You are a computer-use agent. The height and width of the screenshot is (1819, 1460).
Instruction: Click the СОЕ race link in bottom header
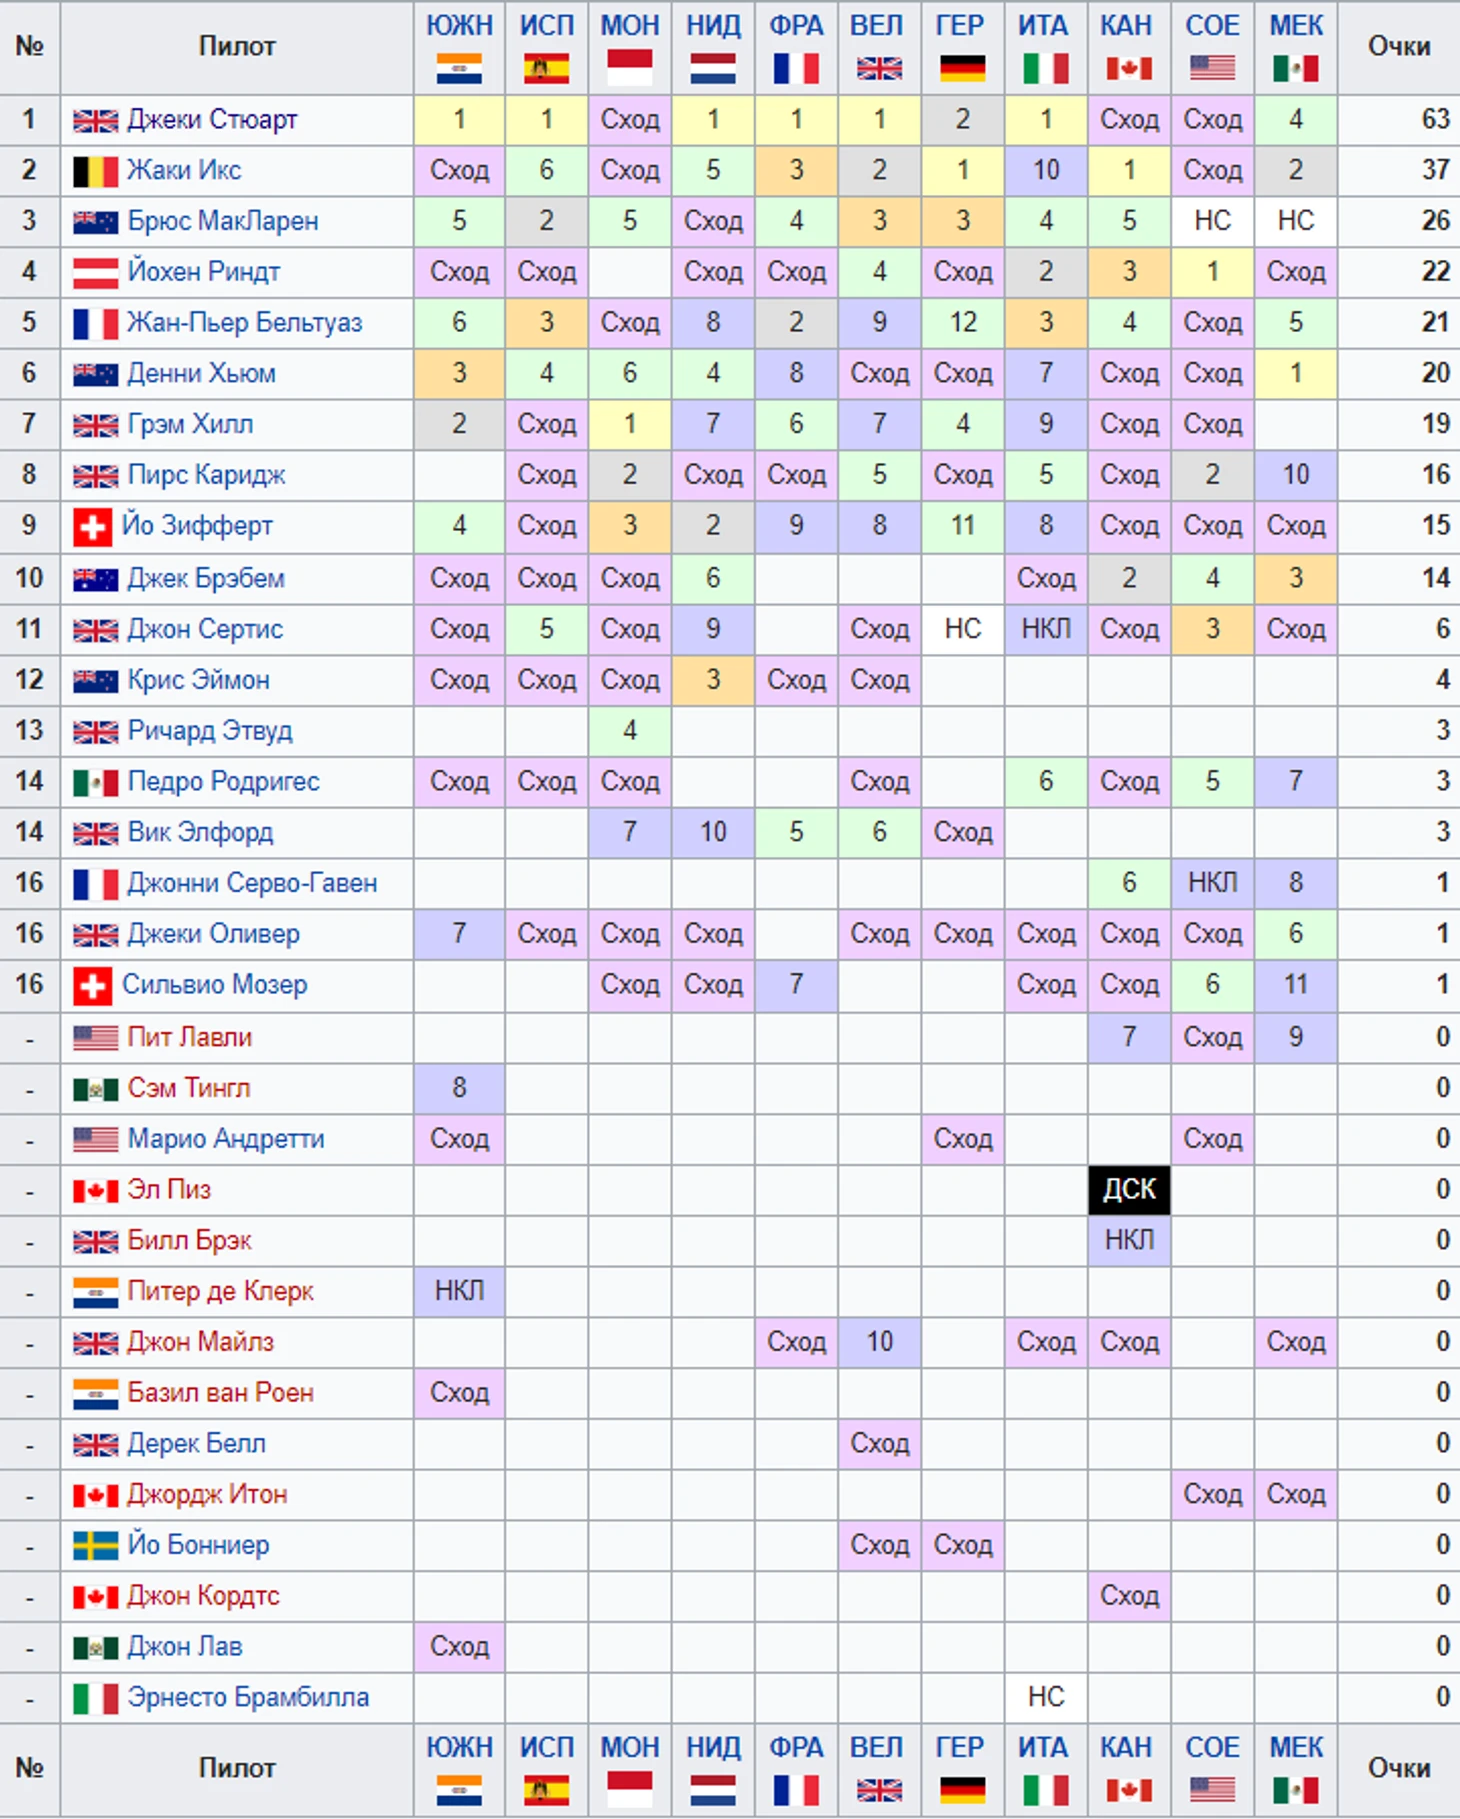click(1212, 1748)
